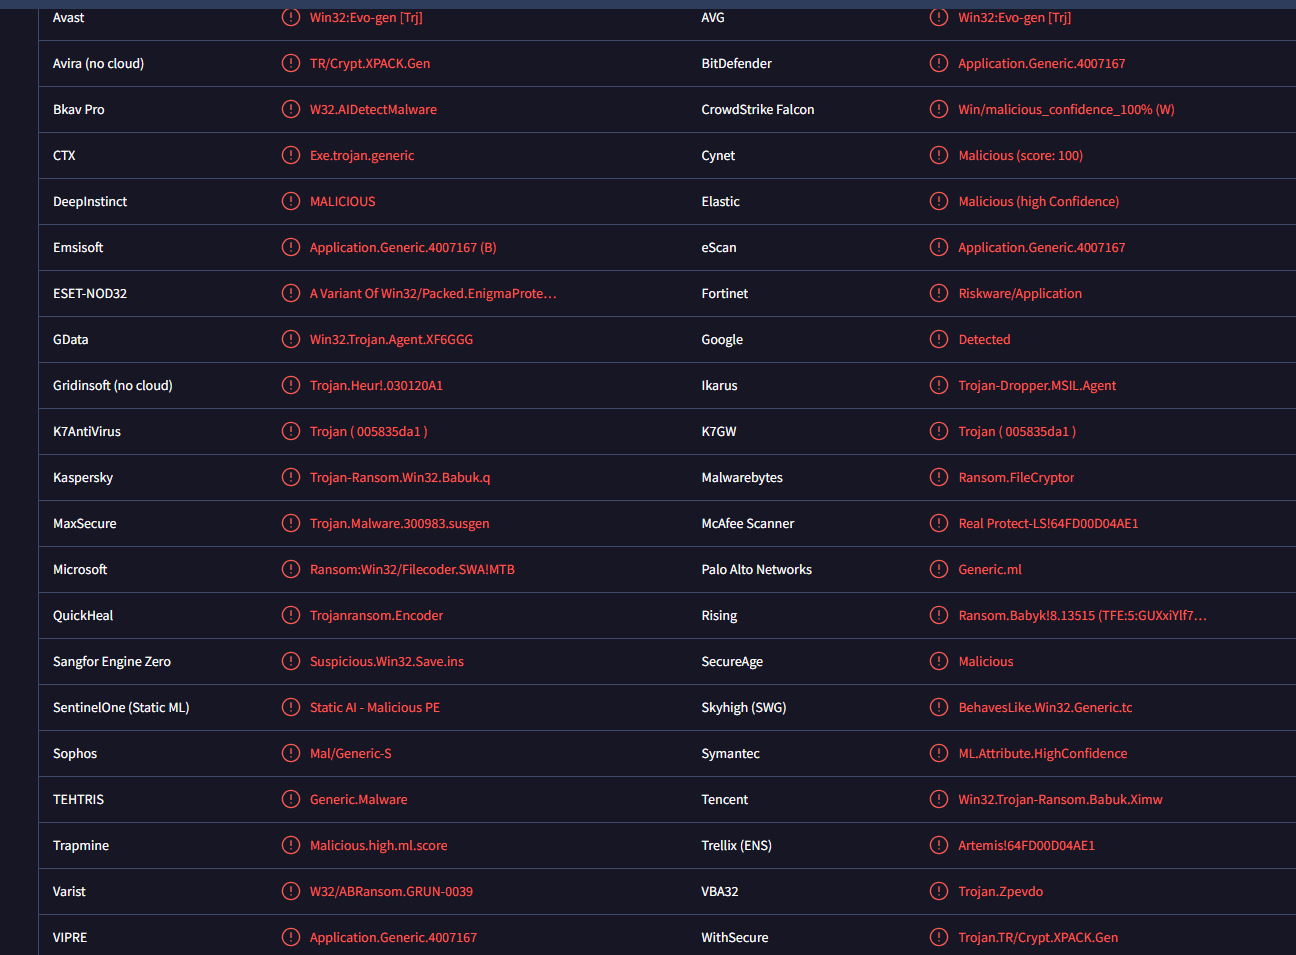Click the alert icon for Palo Alto Networks
Screen dimensions: 1296x955
coord(939,569)
